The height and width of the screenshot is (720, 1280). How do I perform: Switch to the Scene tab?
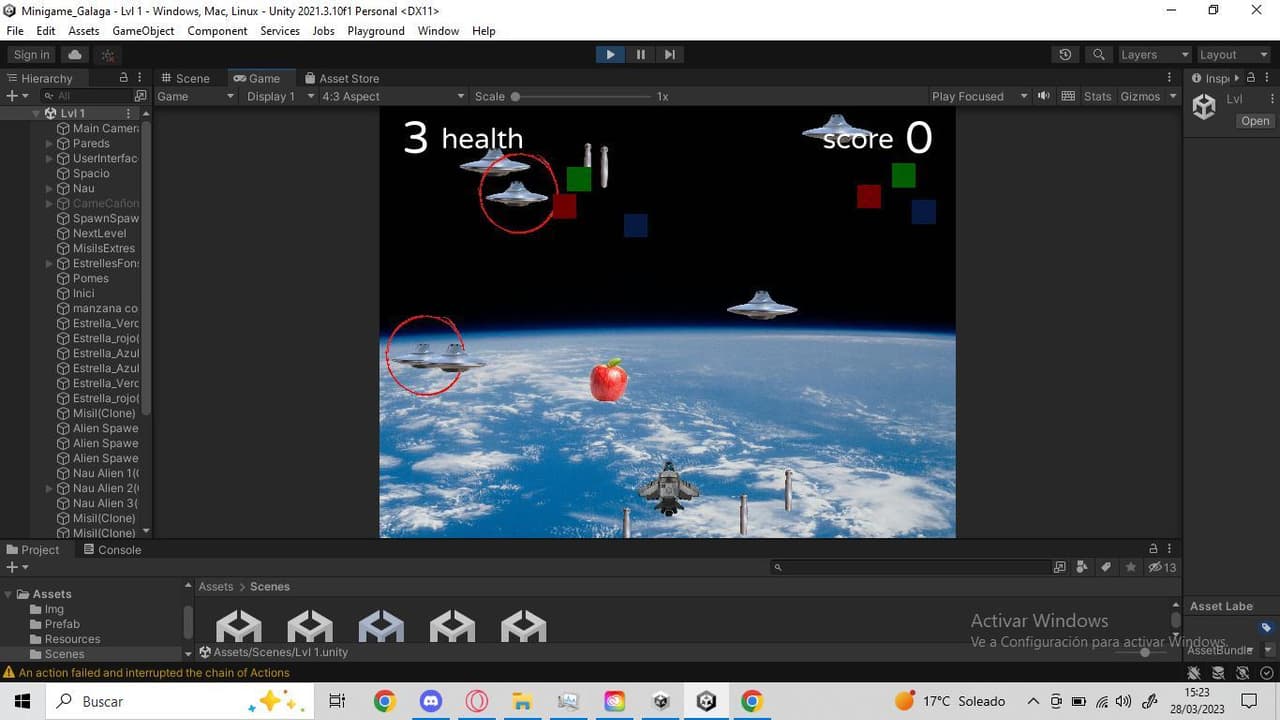185,78
